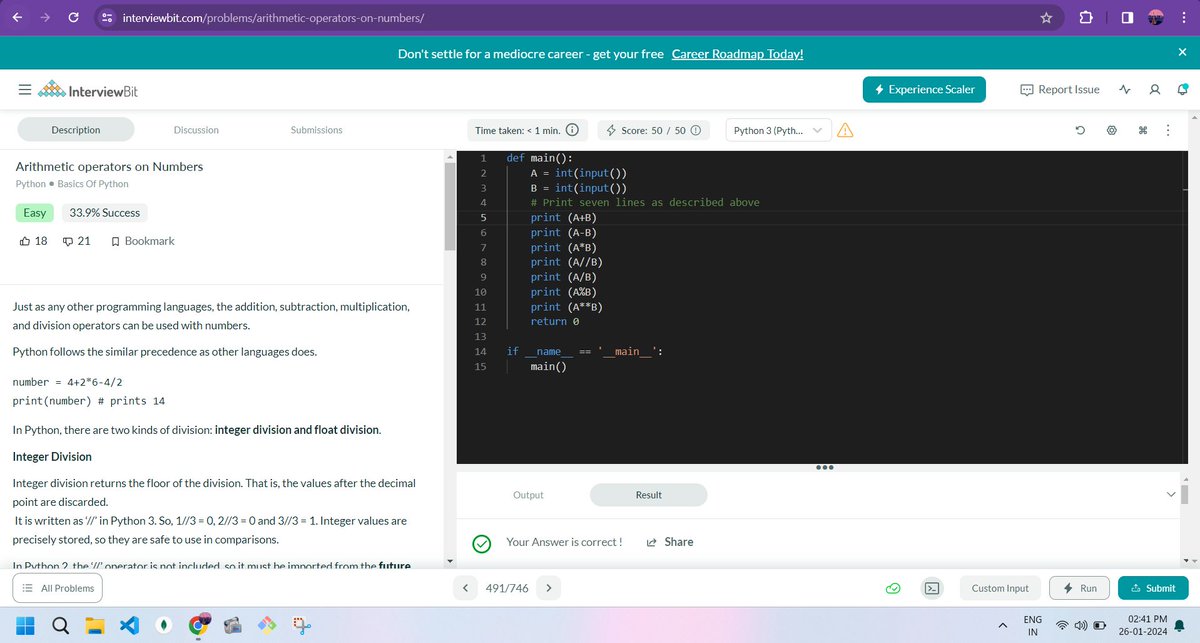Screen dimensions: 1200x643
Task: Open File Explorer from the taskbar
Action: point(94,625)
